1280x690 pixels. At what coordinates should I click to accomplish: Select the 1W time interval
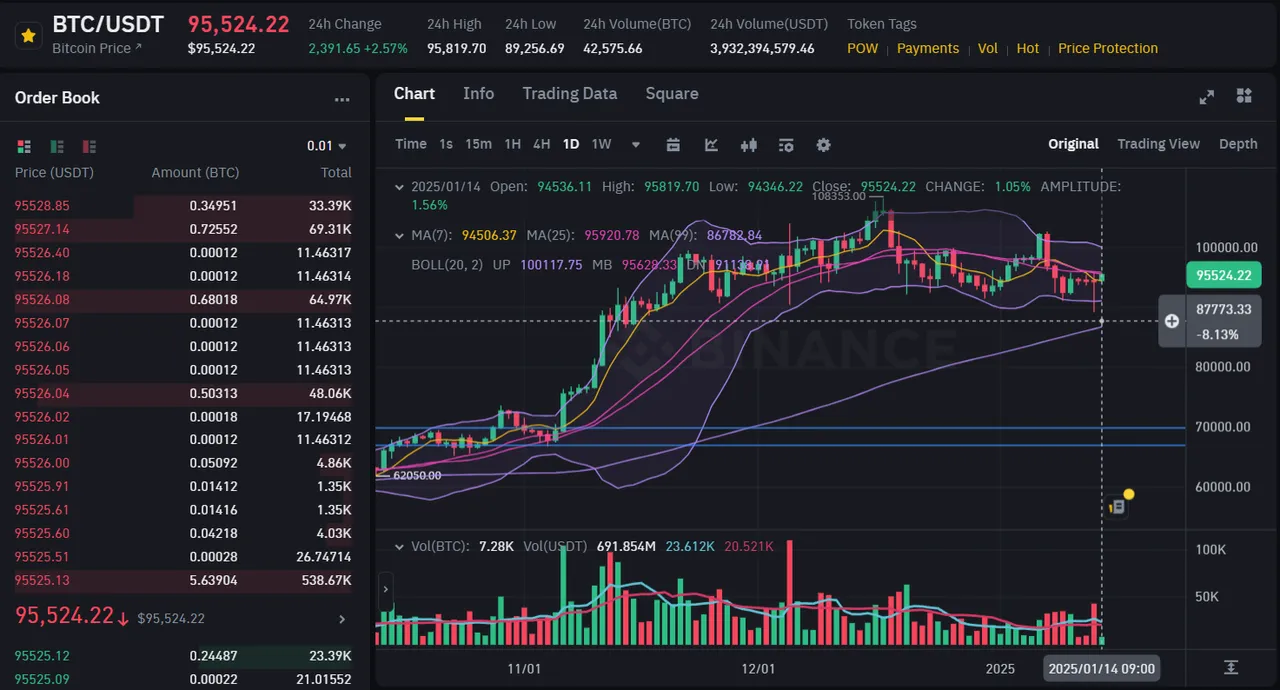[x=601, y=144]
